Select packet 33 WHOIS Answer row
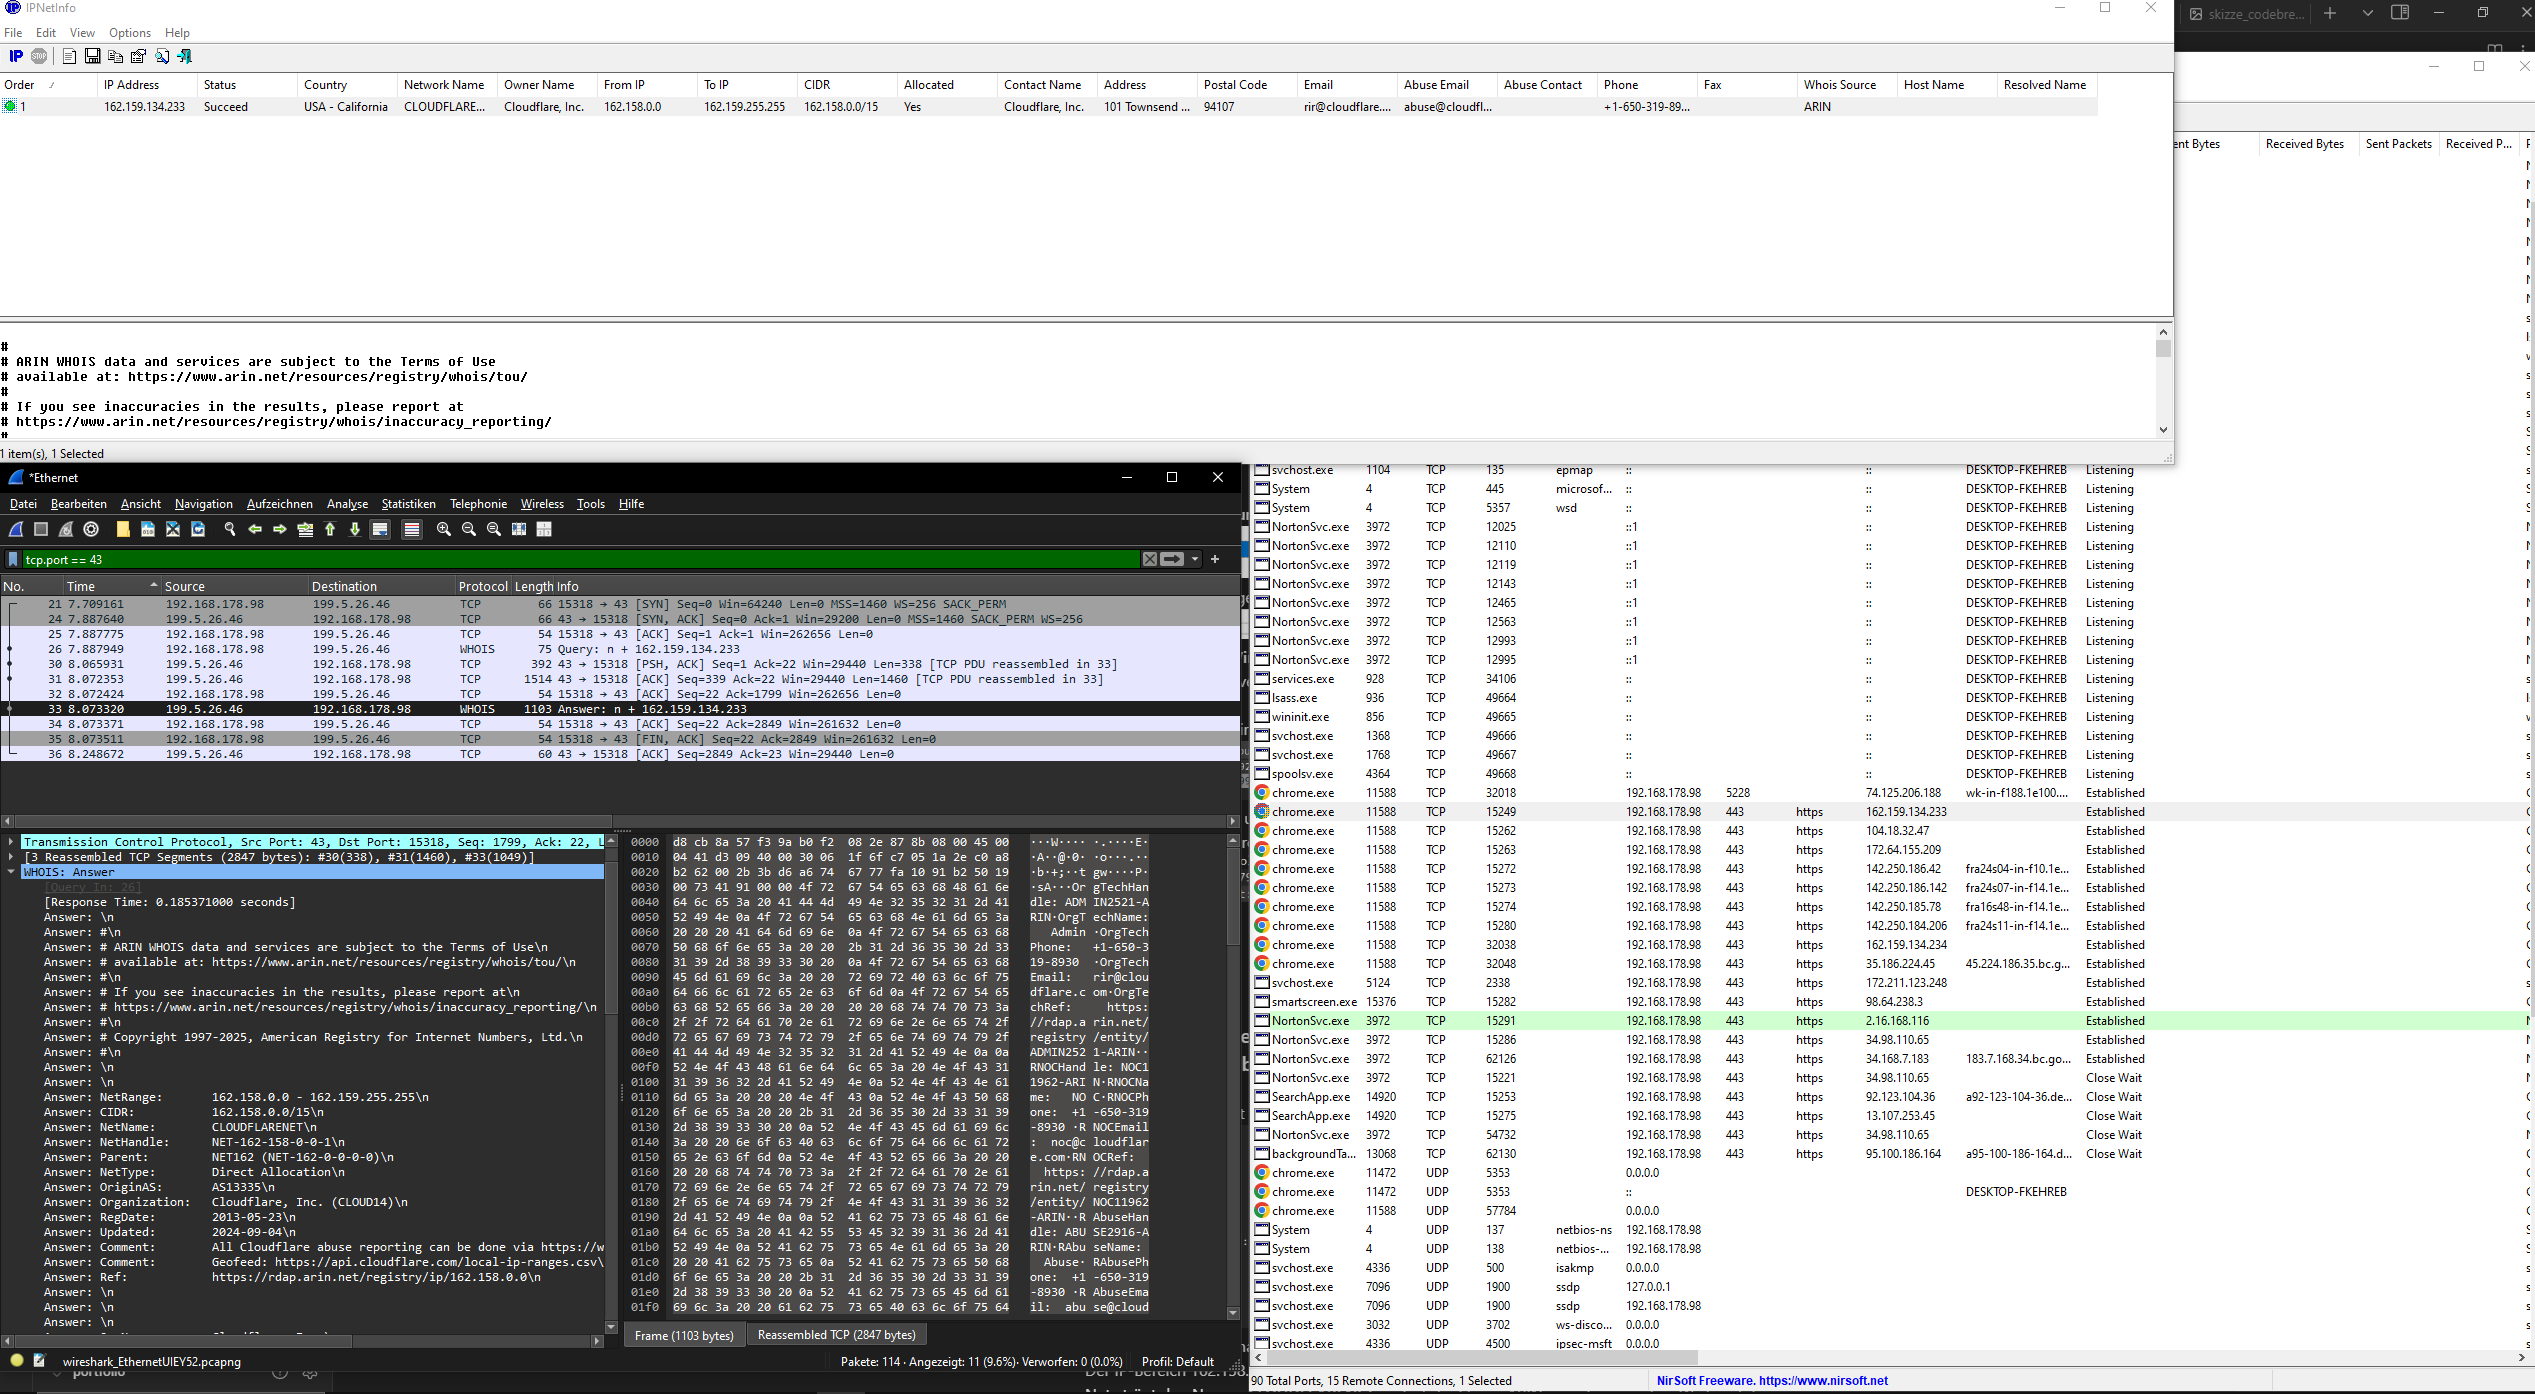 (x=620, y=709)
